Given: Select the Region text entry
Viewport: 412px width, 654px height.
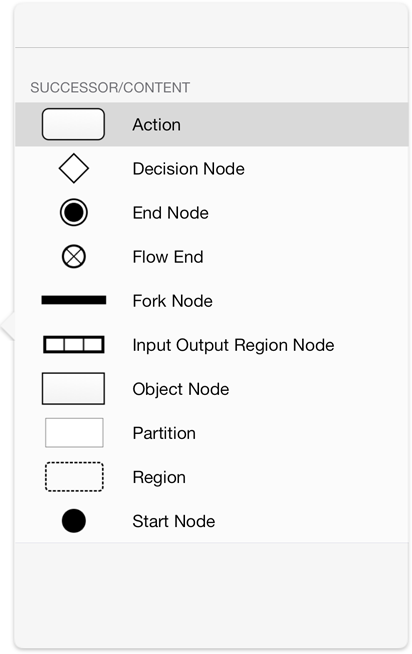Looking at the screenshot, I should coord(159,478).
